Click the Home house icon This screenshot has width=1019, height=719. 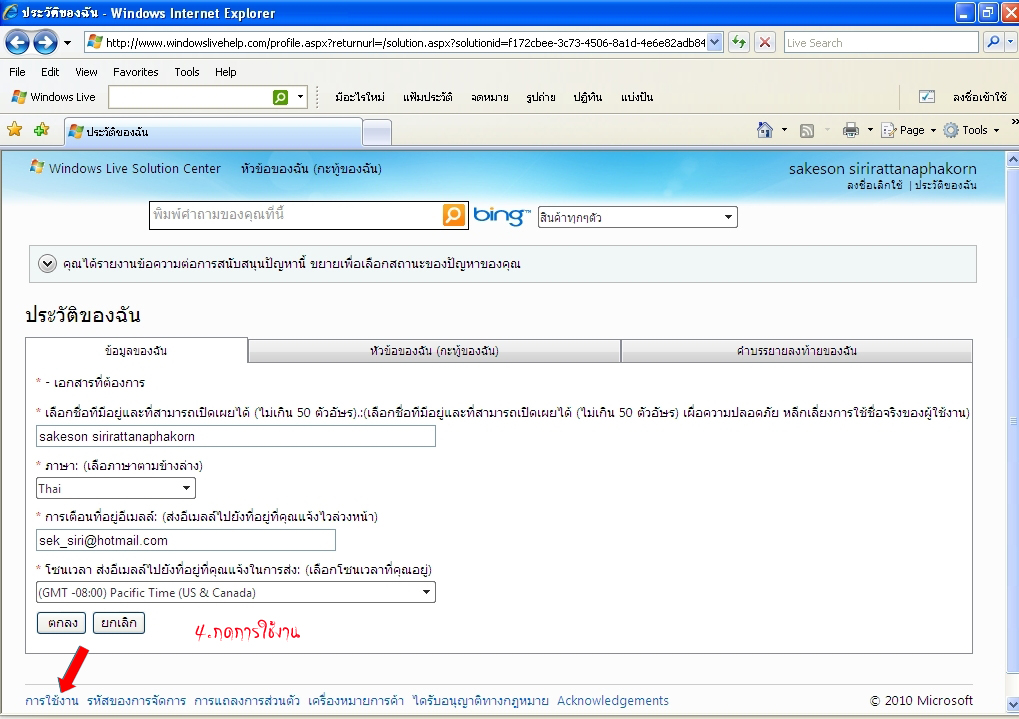click(x=765, y=130)
